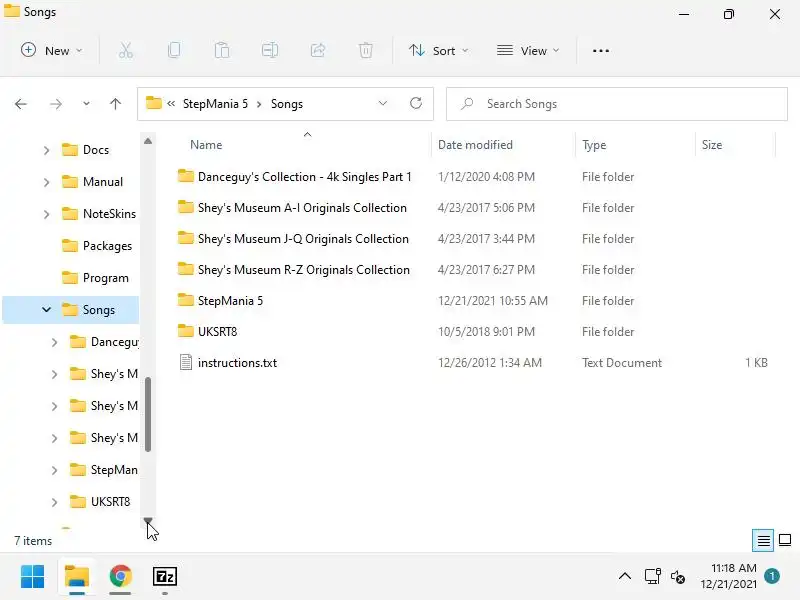The height and width of the screenshot is (600, 800).
Task: Open the Sort options dropdown
Action: tap(438, 51)
